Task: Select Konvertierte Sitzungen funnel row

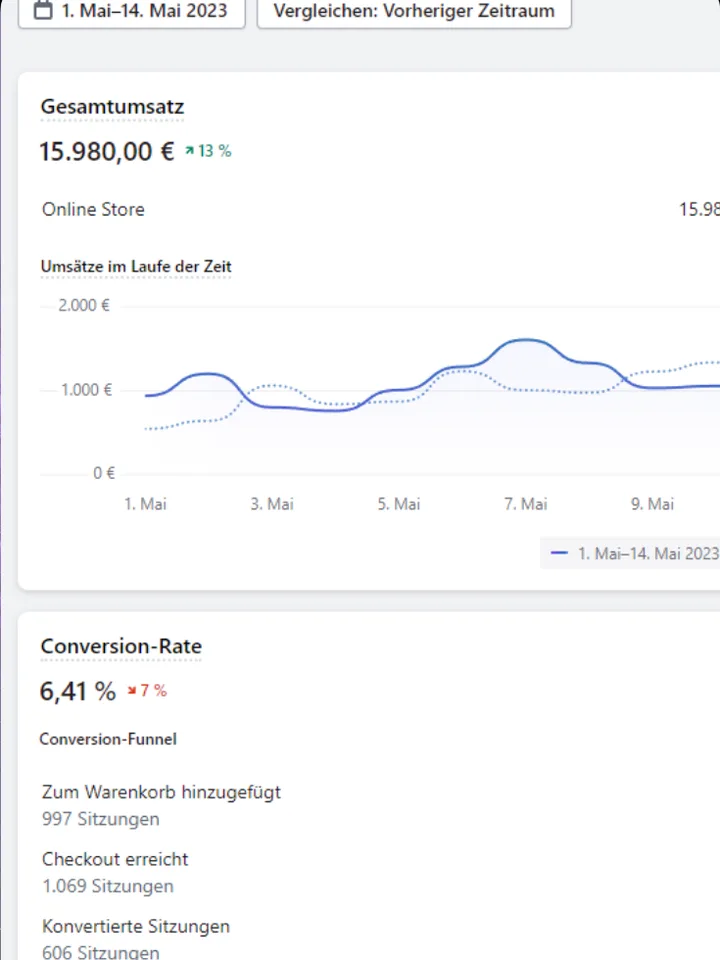Action: click(x=136, y=926)
